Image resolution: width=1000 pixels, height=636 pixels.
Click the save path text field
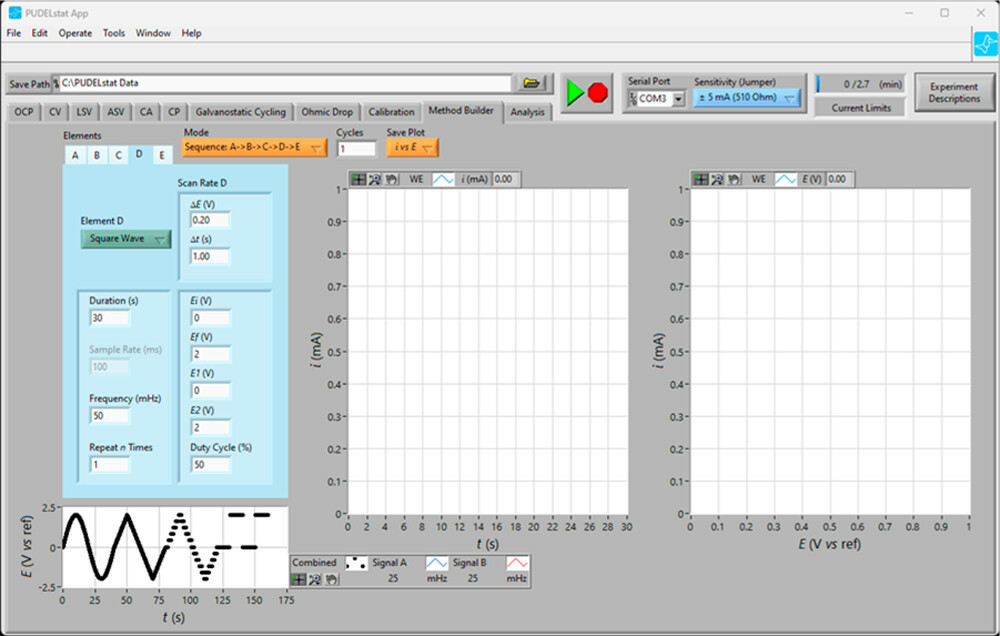point(284,83)
